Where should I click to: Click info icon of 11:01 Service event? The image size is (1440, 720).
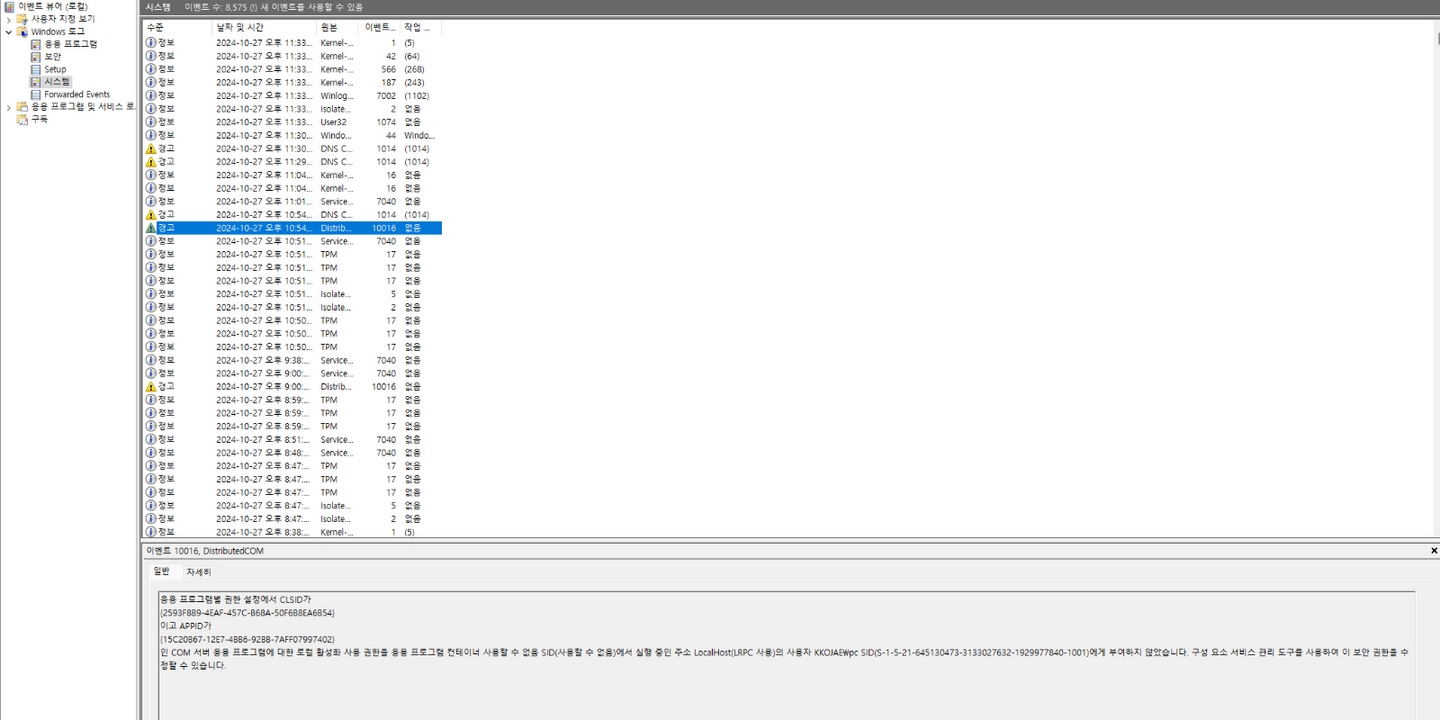pos(151,201)
